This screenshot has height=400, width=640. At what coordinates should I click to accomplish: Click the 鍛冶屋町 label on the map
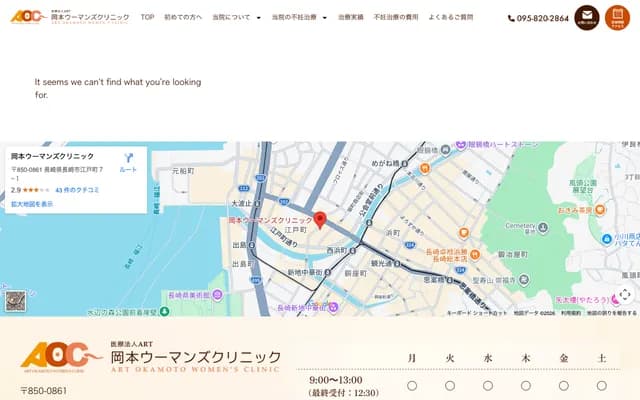[x=513, y=255]
